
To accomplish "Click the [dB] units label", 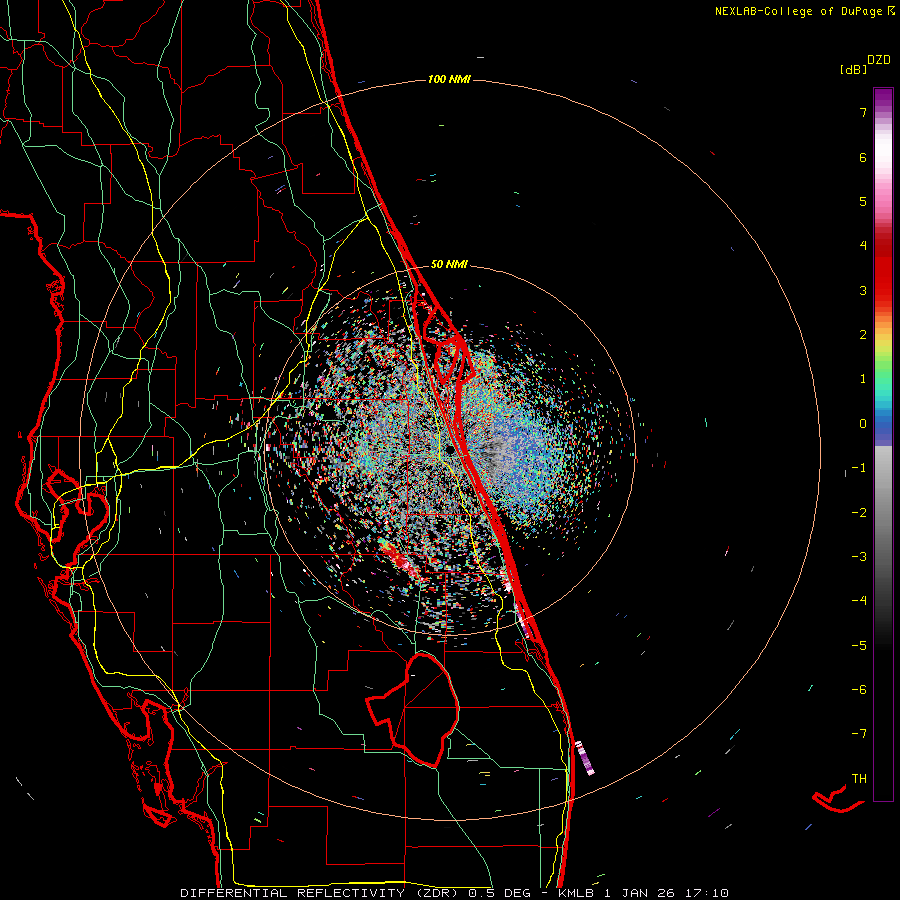I will [x=853, y=69].
